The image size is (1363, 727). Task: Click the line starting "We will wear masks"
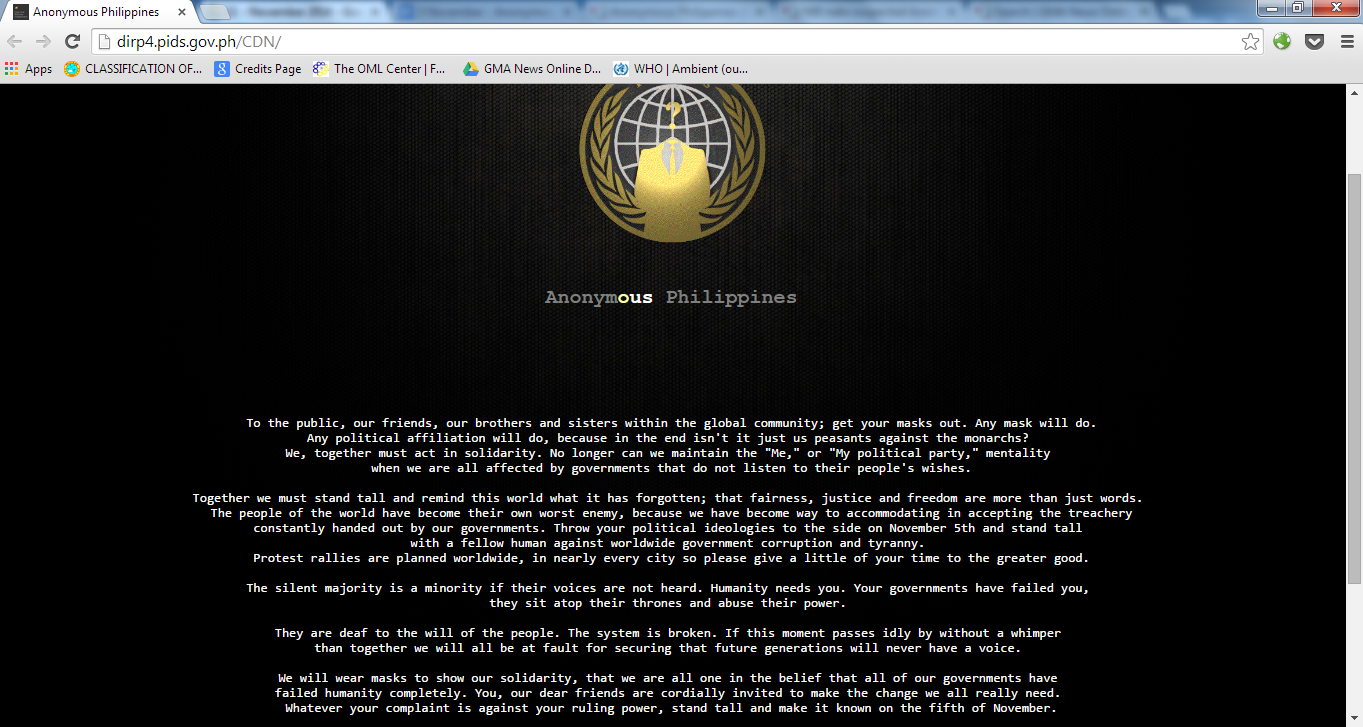pos(668,678)
